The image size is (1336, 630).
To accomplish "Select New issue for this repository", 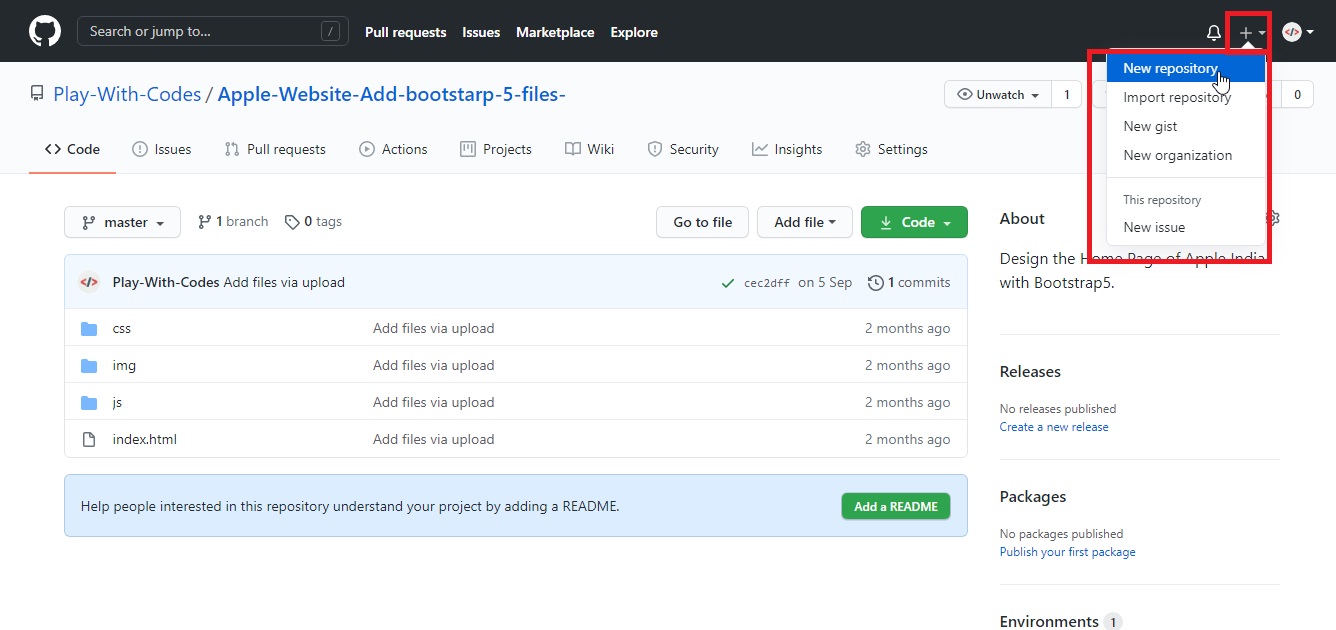I will [1185, 227].
